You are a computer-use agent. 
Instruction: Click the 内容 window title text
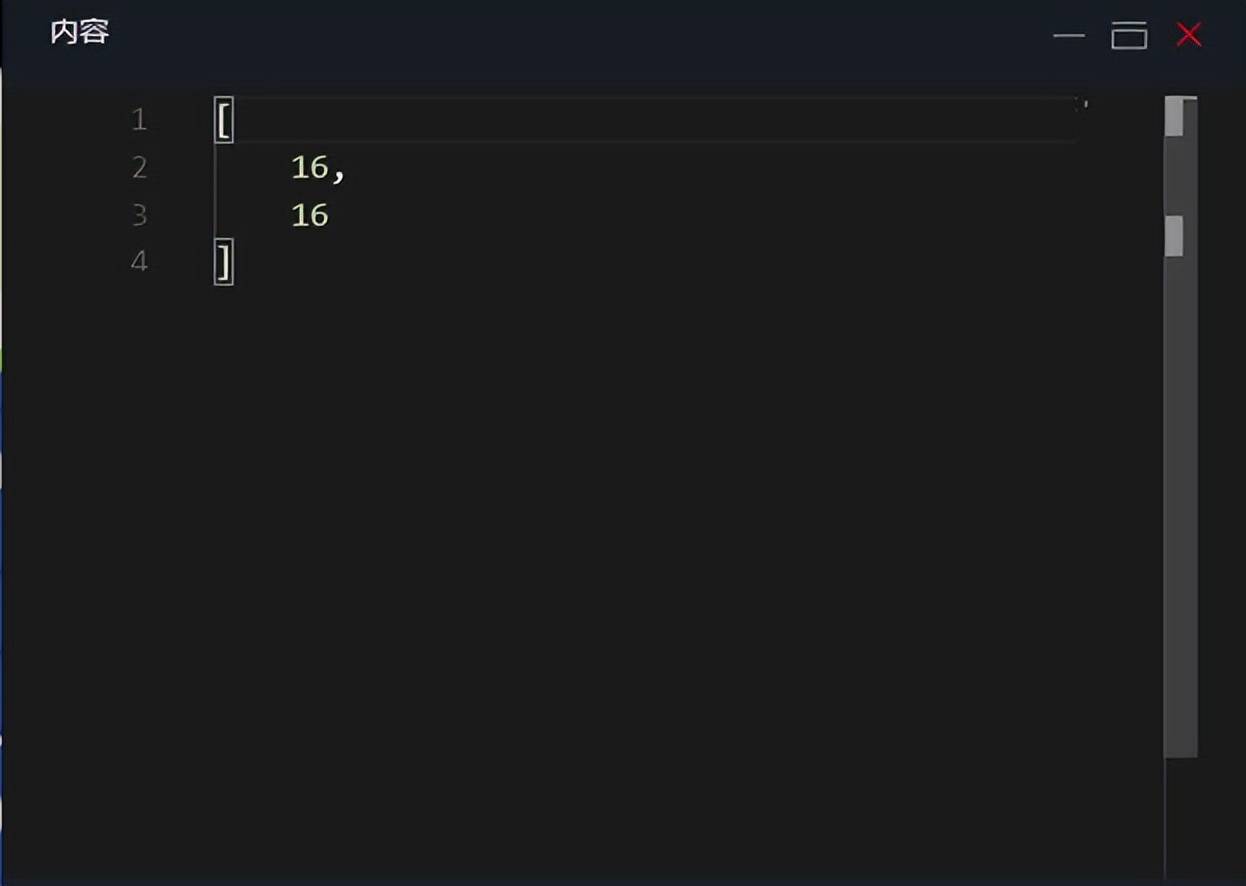pos(79,32)
